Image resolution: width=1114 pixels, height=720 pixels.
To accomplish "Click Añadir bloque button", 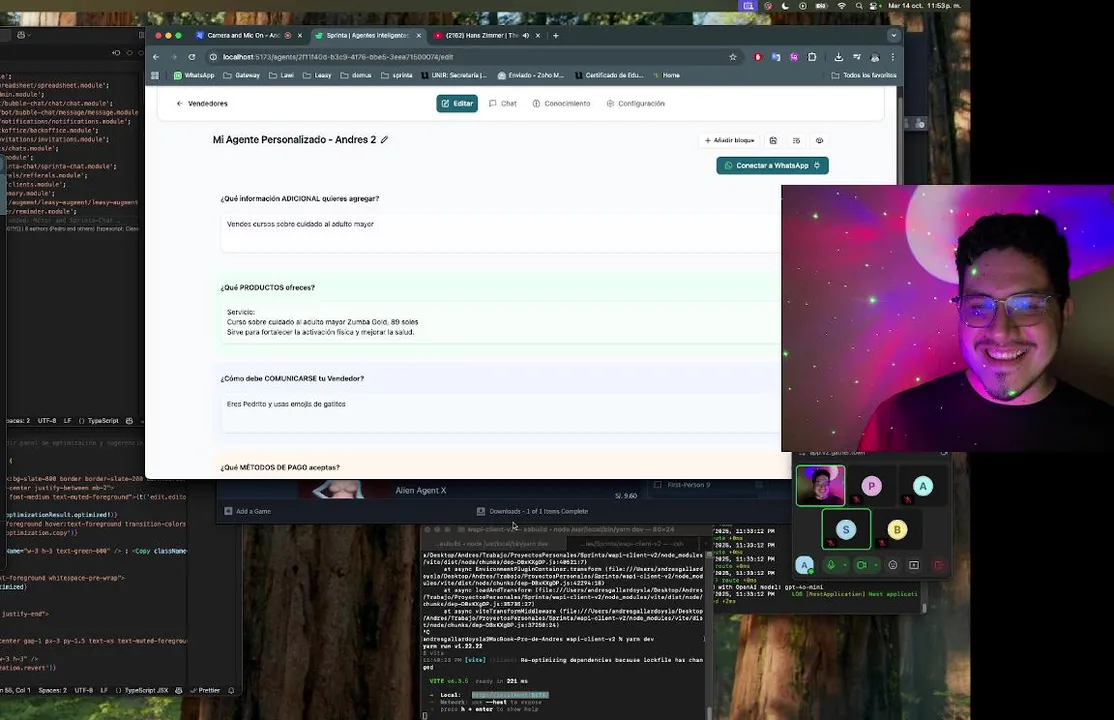I will [729, 141].
